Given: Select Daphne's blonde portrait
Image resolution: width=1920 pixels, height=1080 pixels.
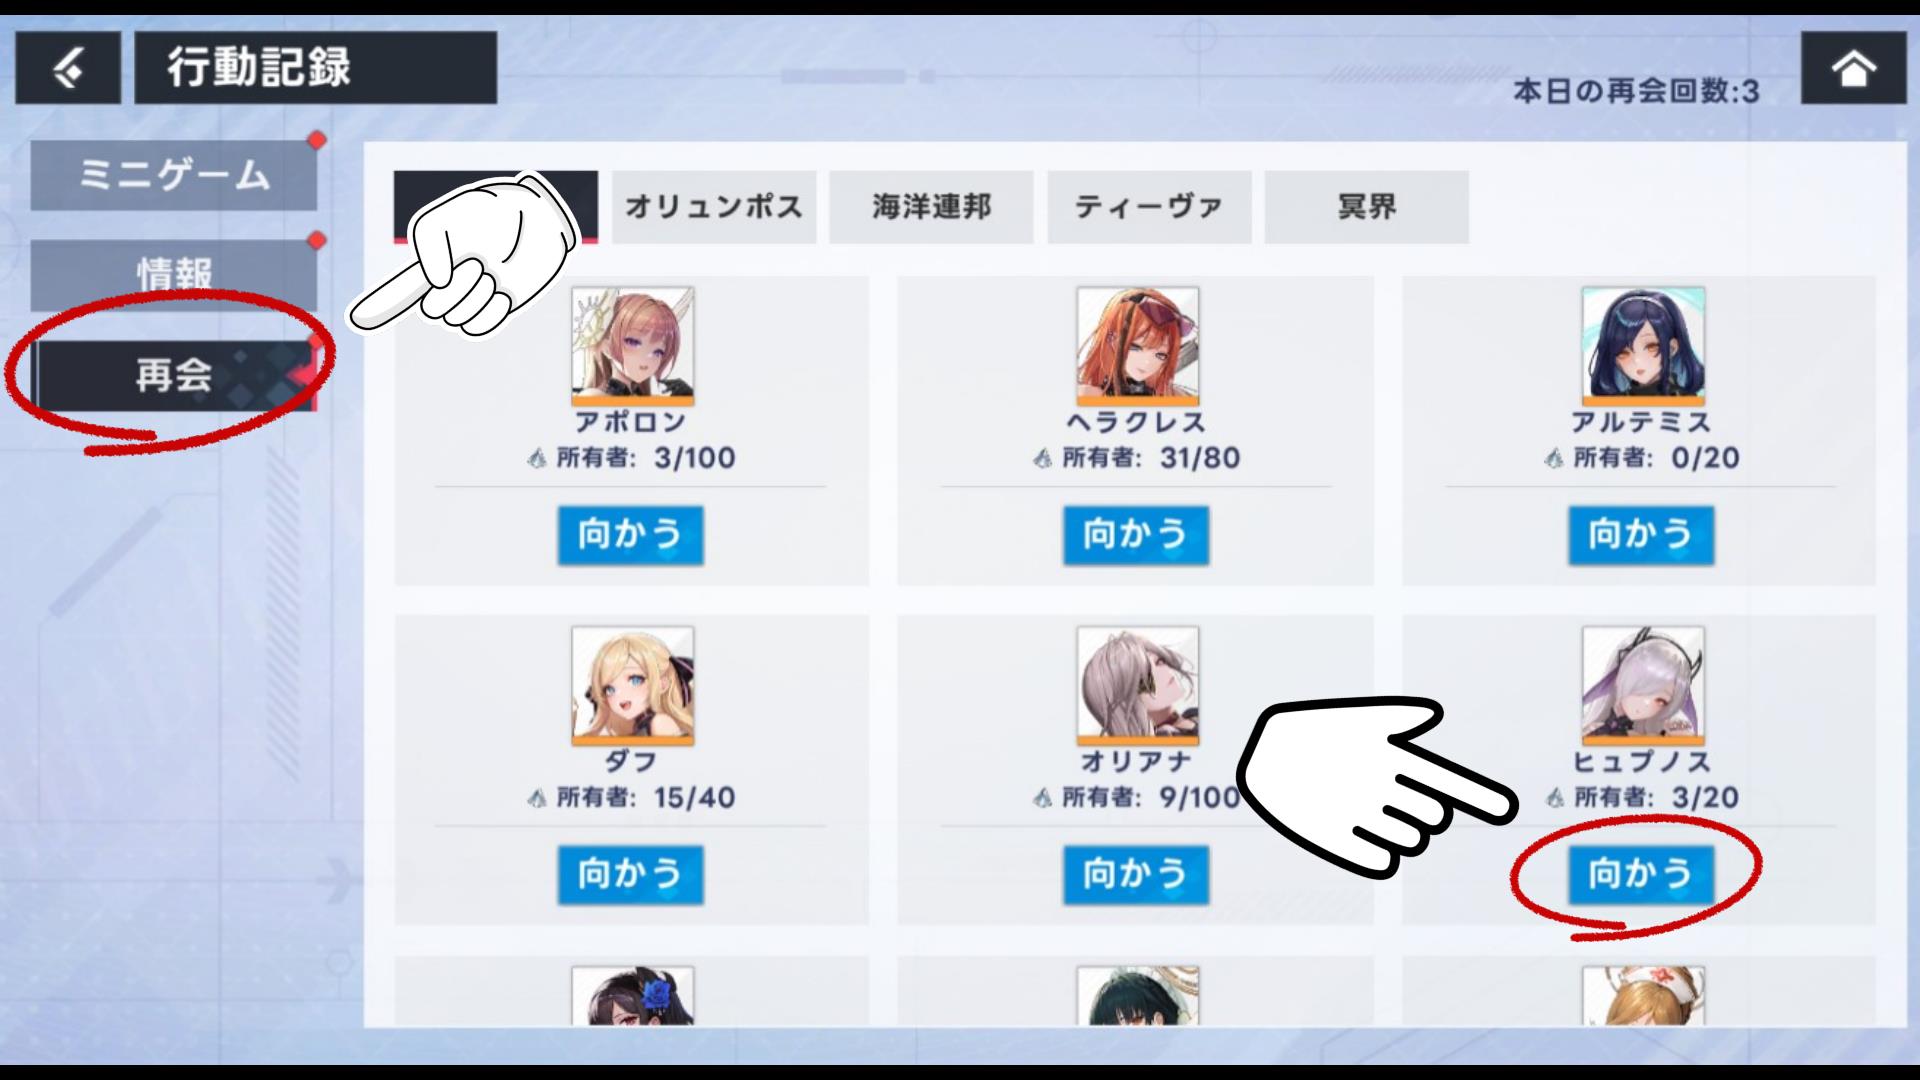Looking at the screenshot, I should (633, 686).
